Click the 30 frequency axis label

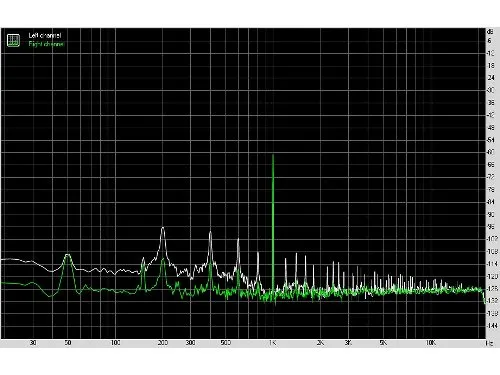coord(33,343)
